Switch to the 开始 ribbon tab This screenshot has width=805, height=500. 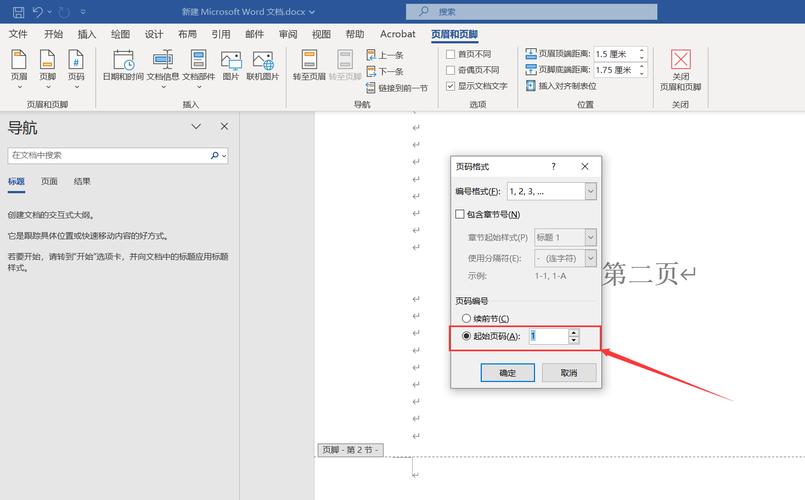click(x=53, y=34)
